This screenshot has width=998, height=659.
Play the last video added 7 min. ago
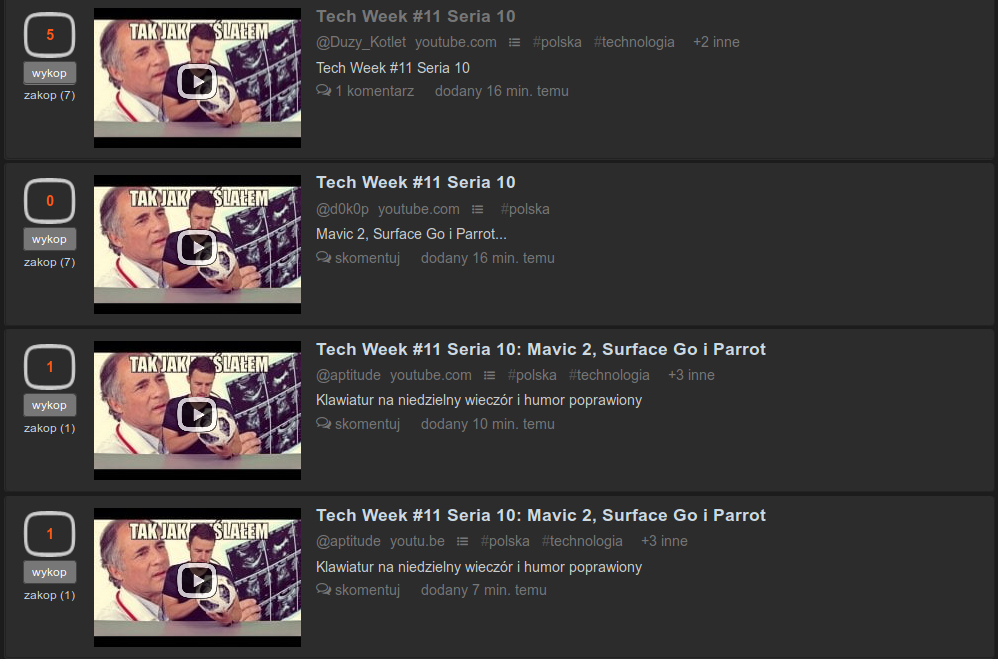click(197, 580)
